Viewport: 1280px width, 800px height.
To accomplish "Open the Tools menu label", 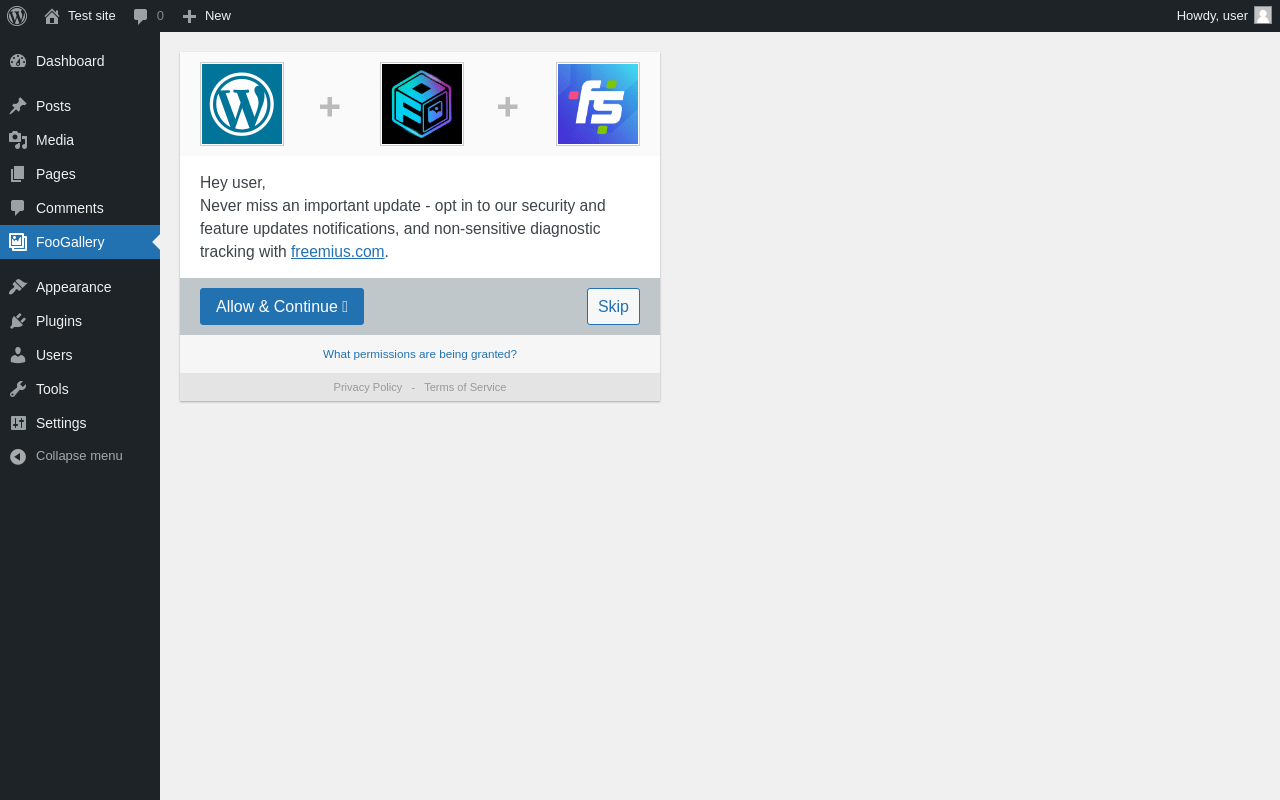I will coord(52,389).
